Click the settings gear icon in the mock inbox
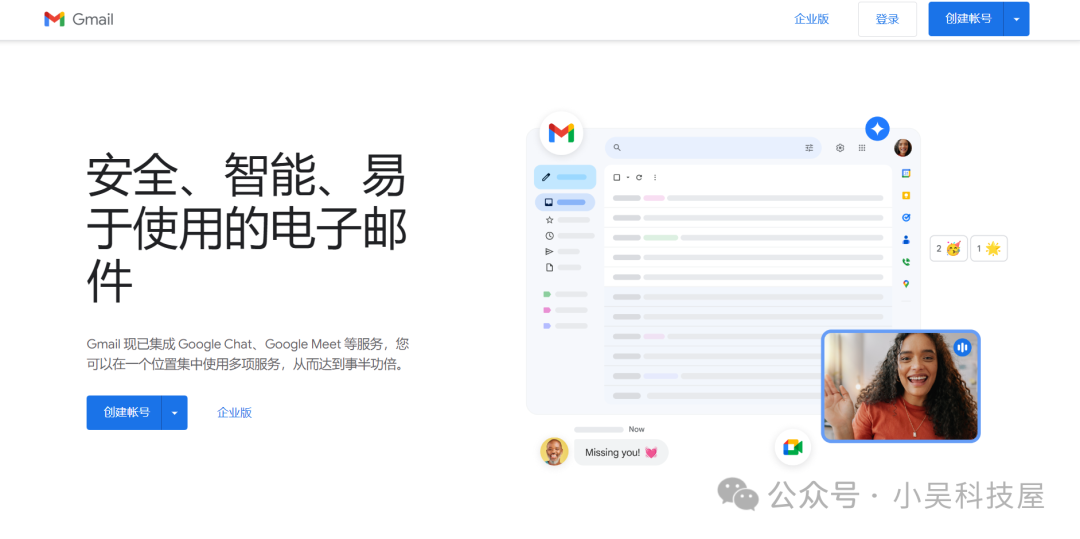This screenshot has height=539, width=1080. [x=840, y=147]
